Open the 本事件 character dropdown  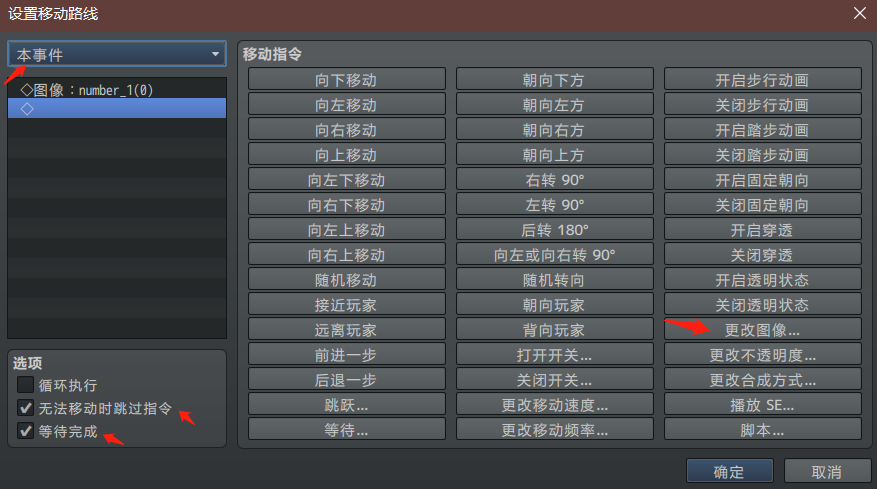coord(117,54)
